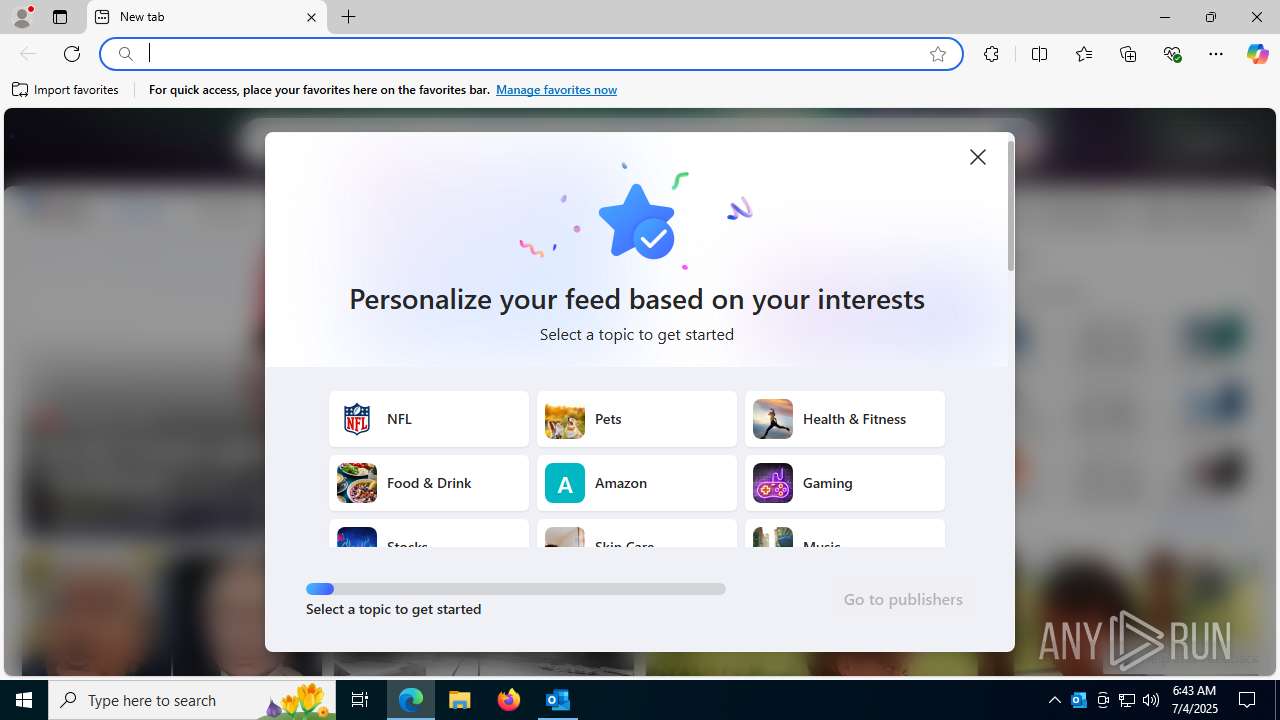
Task: Open the tab actions menu icon
Action: point(60,17)
